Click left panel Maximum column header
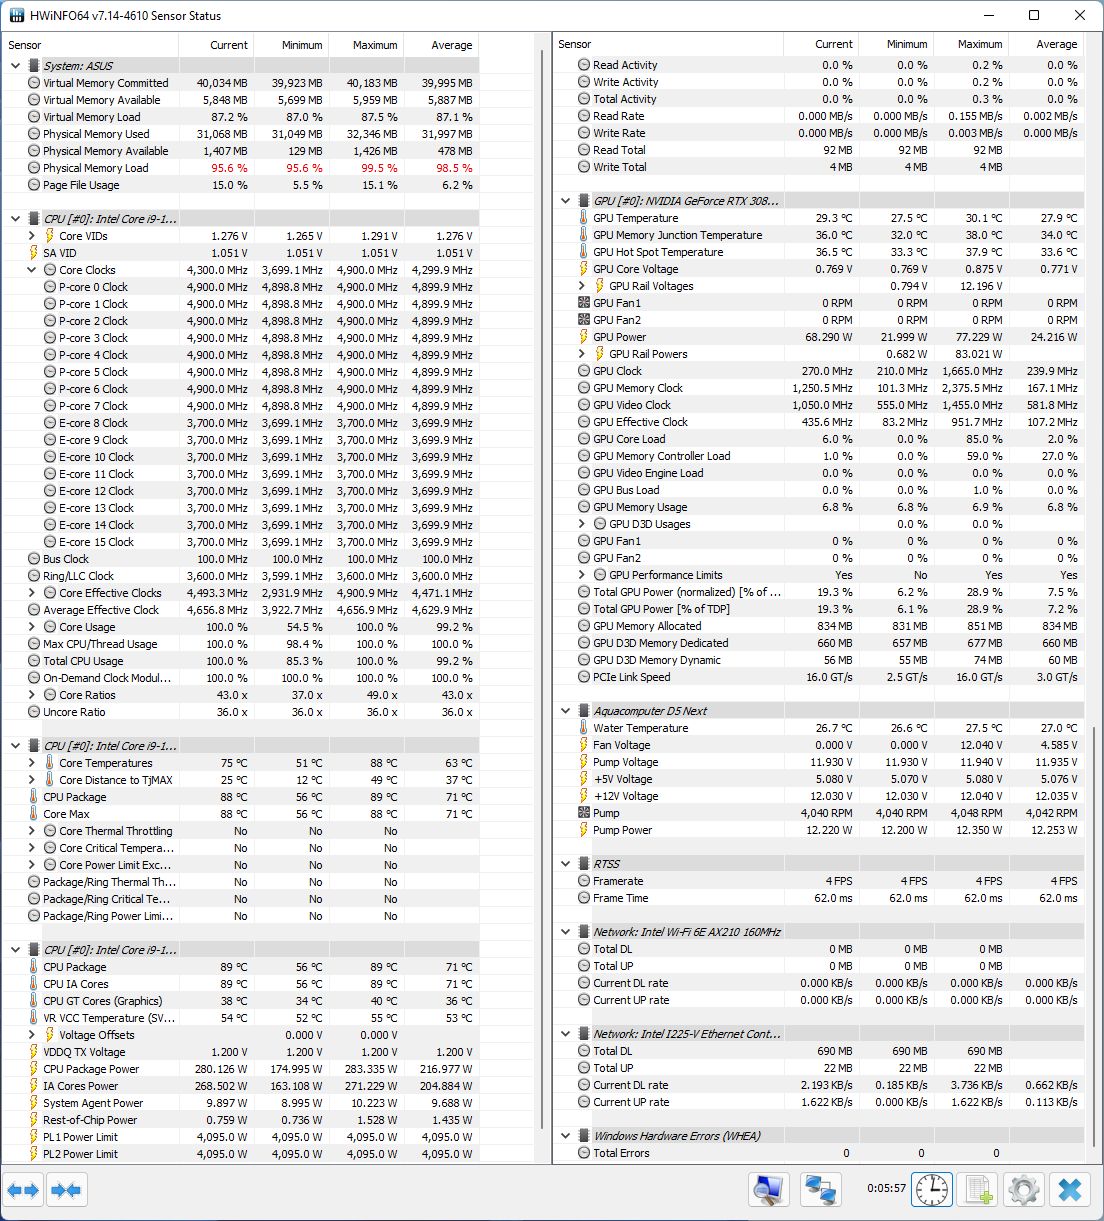 point(366,45)
